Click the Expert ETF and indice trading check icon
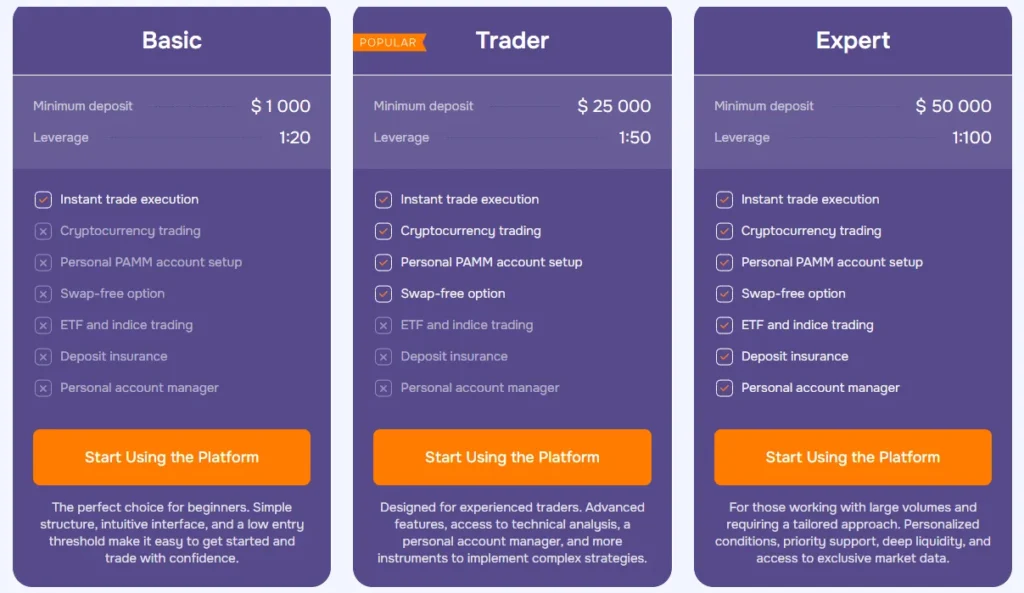 (x=724, y=325)
